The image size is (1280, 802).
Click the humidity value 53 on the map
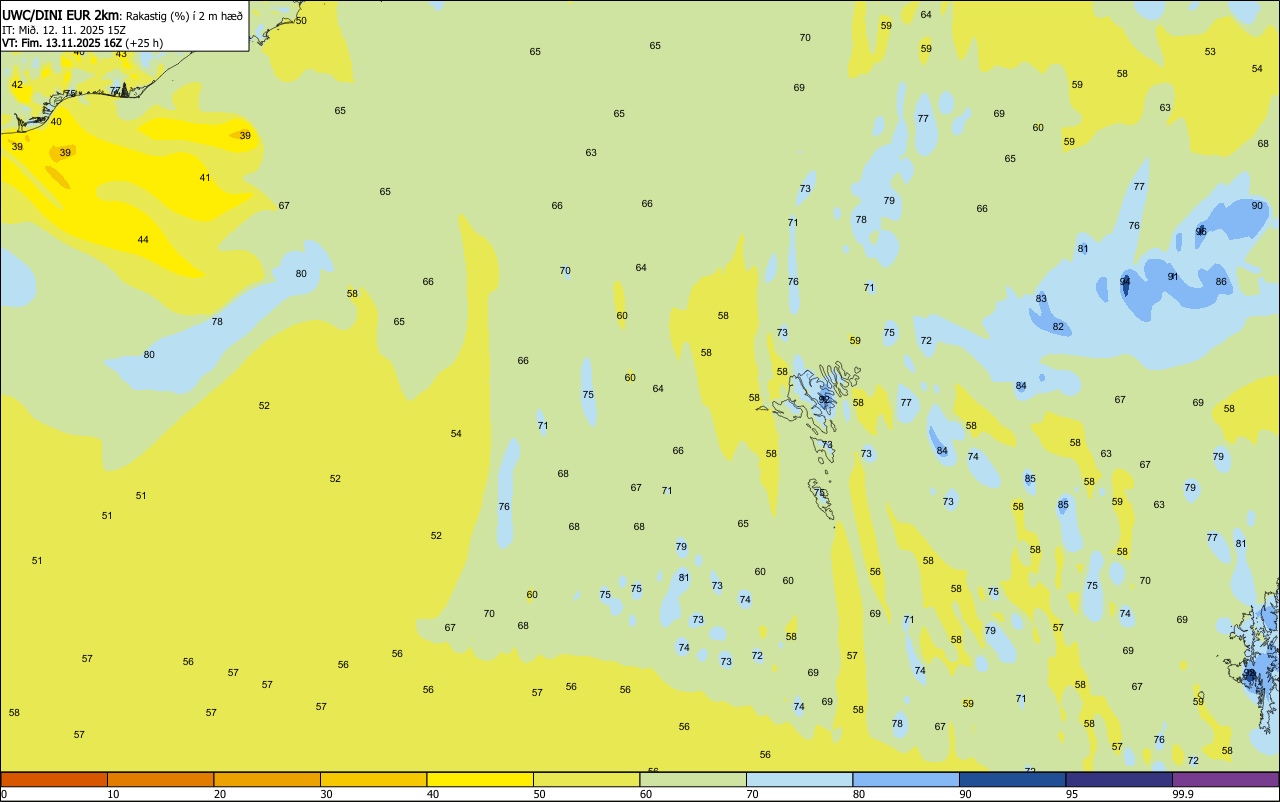[x=1210, y=52]
